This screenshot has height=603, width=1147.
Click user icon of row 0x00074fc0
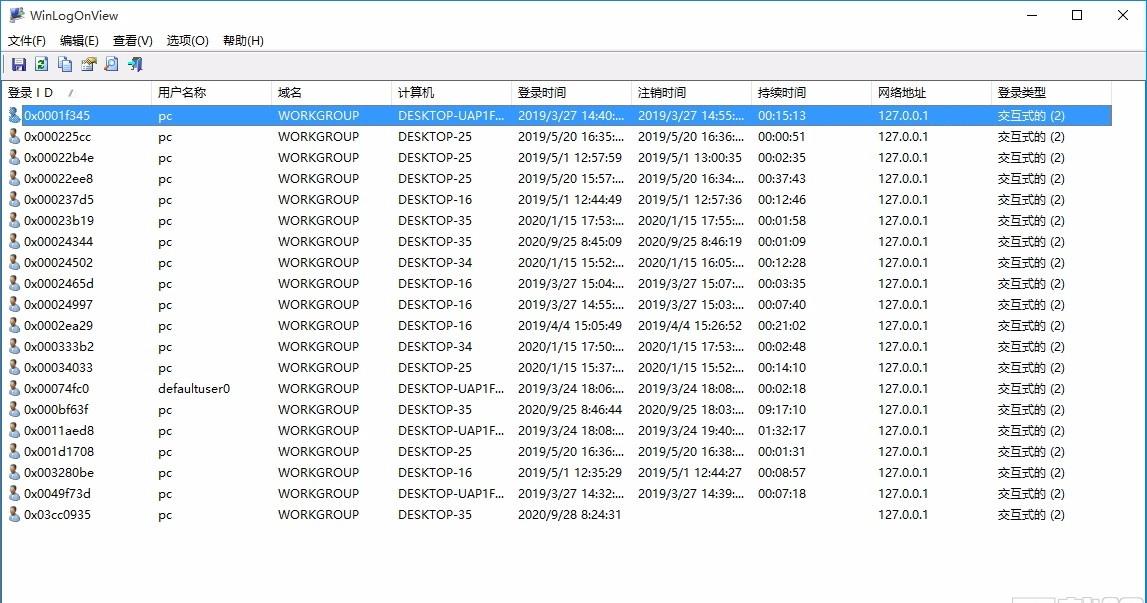14,388
